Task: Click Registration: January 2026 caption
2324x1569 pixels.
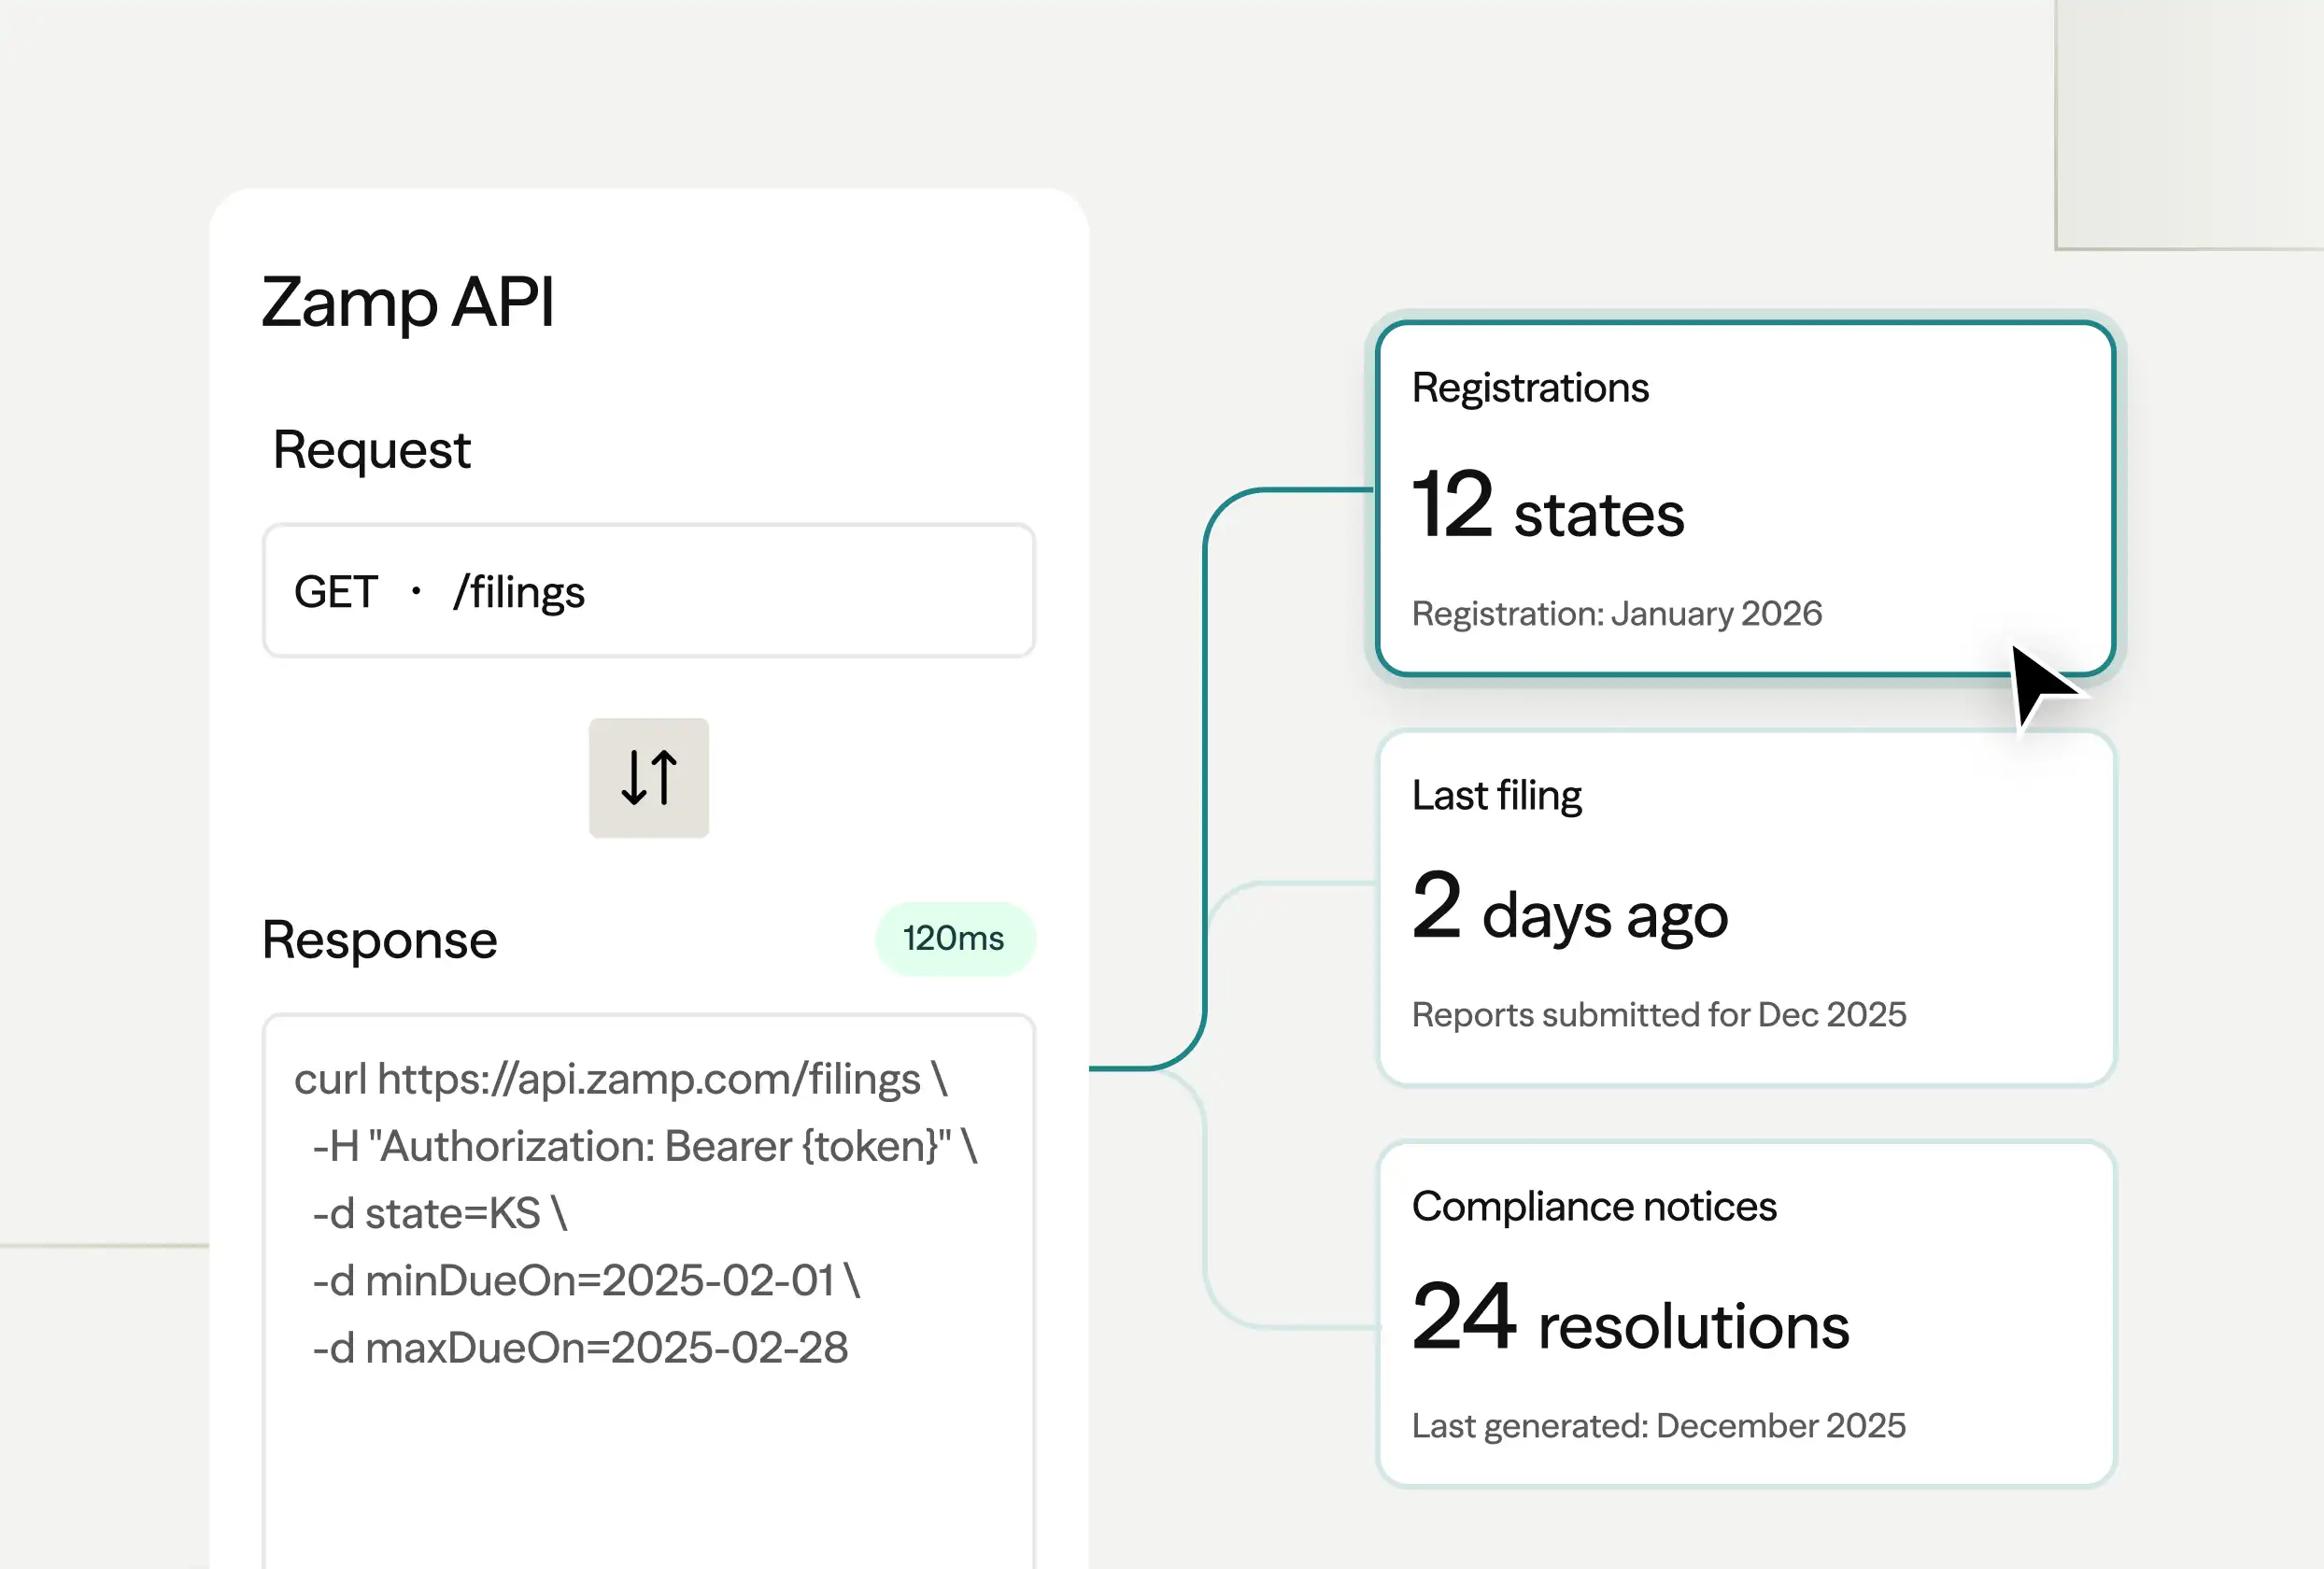Action: (1616, 613)
